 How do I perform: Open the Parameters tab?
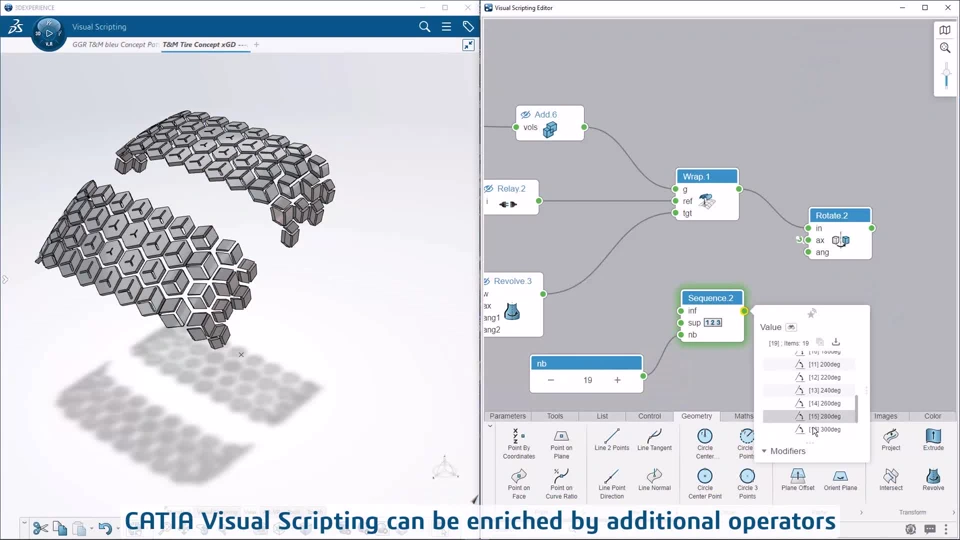[508, 416]
